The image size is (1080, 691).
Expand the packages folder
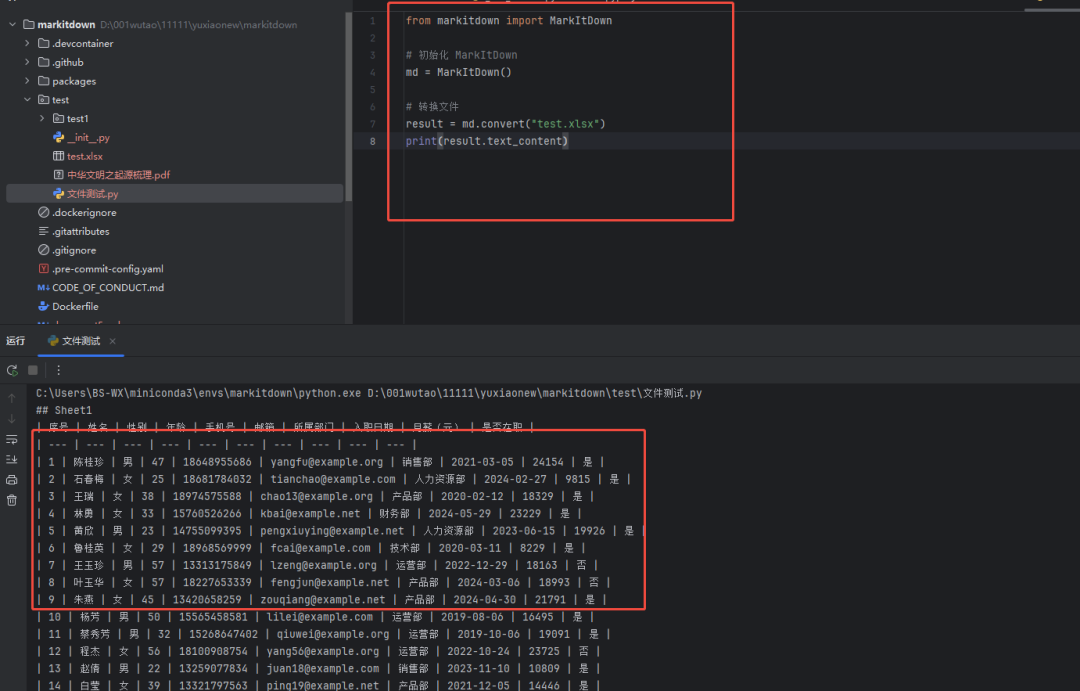(x=27, y=81)
